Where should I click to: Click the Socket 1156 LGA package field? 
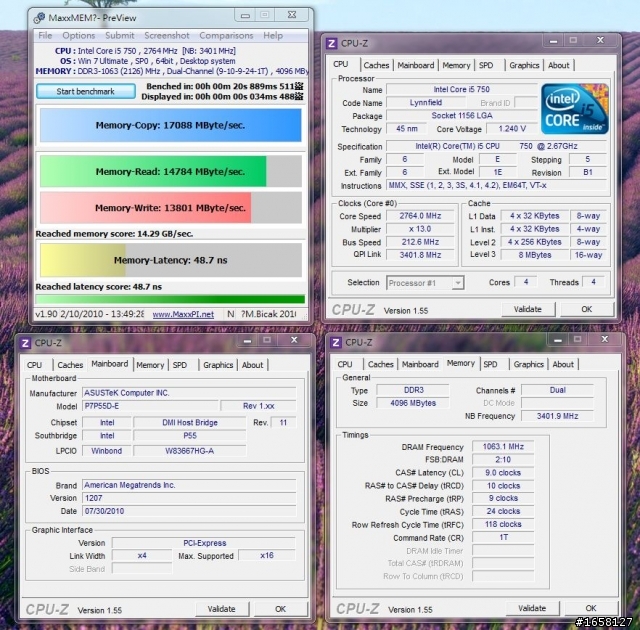coord(462,115)
